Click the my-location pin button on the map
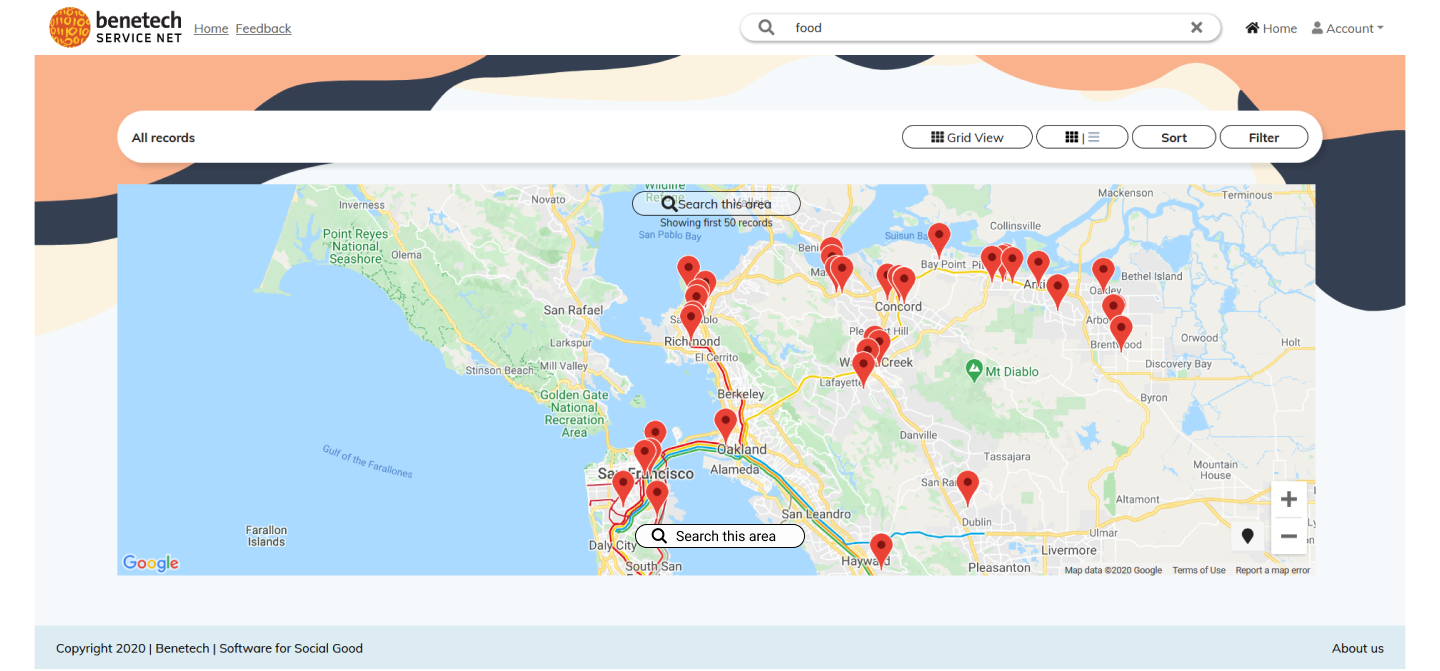The image size is (1440, 671). click(1248, 536)
